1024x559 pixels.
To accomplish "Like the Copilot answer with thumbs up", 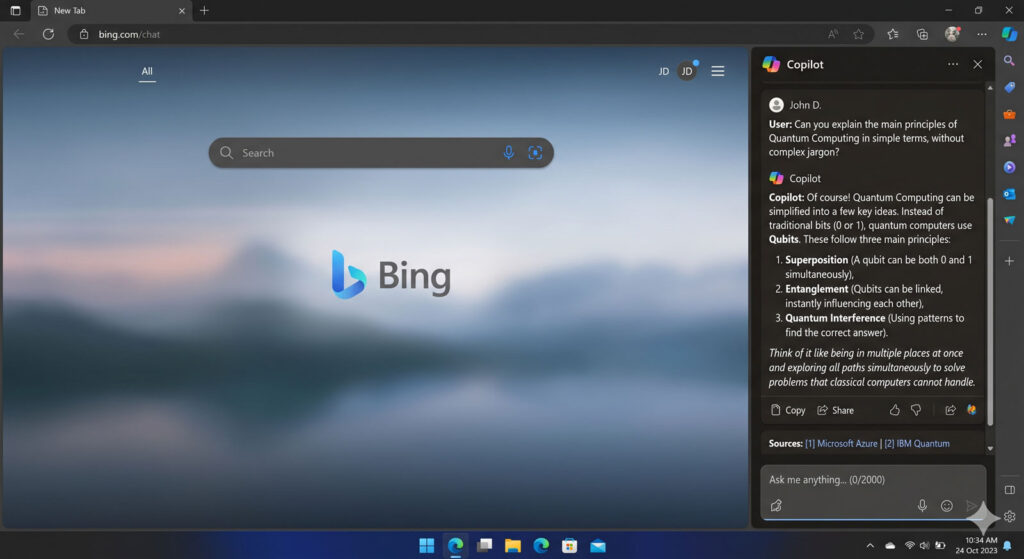I will click(x=894, y=410).
